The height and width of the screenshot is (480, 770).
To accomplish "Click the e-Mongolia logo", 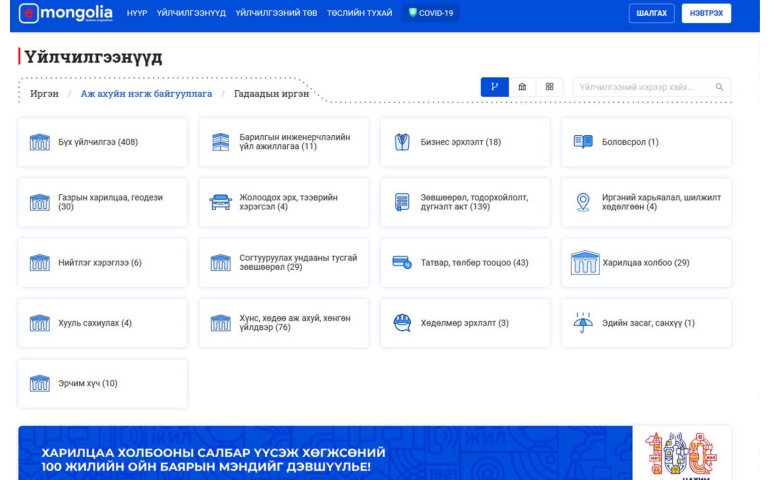I will tap(66, 13).
